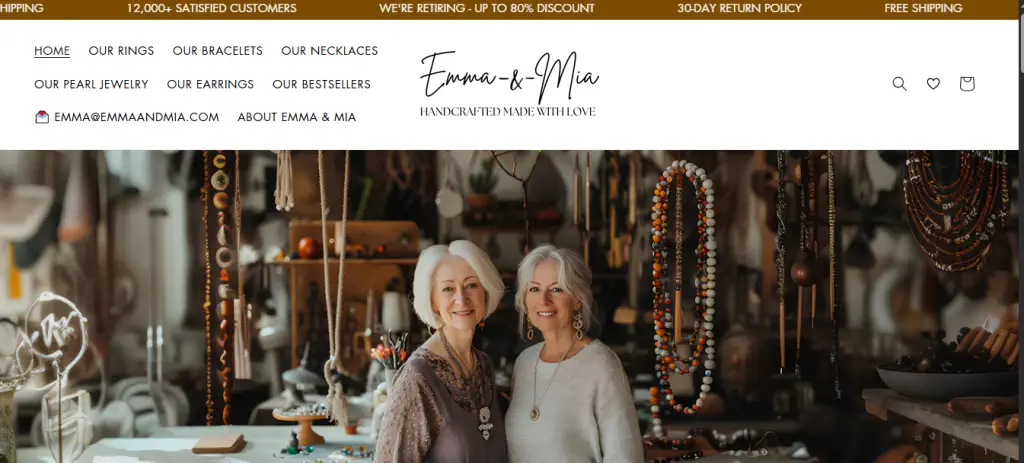Screen dimensions: 1024x463
Task: Click the 30-day return policy banner text
Action: pyautogui.click(x=739, y=8)
